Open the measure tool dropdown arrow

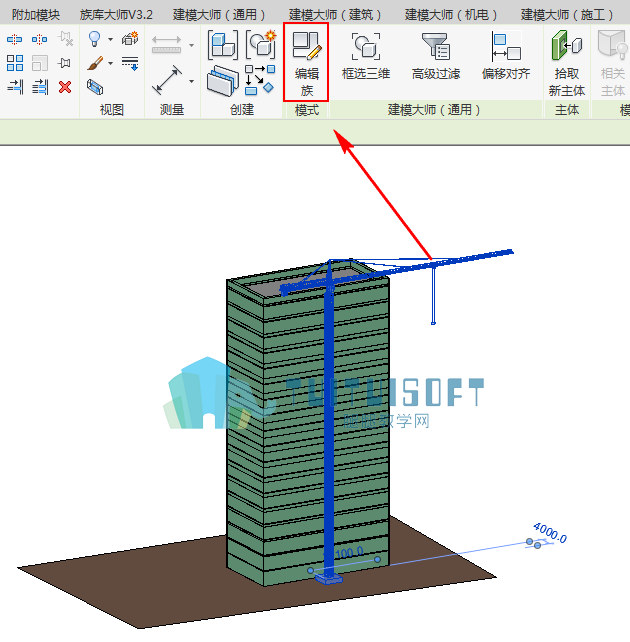click(x=191, y=81)
